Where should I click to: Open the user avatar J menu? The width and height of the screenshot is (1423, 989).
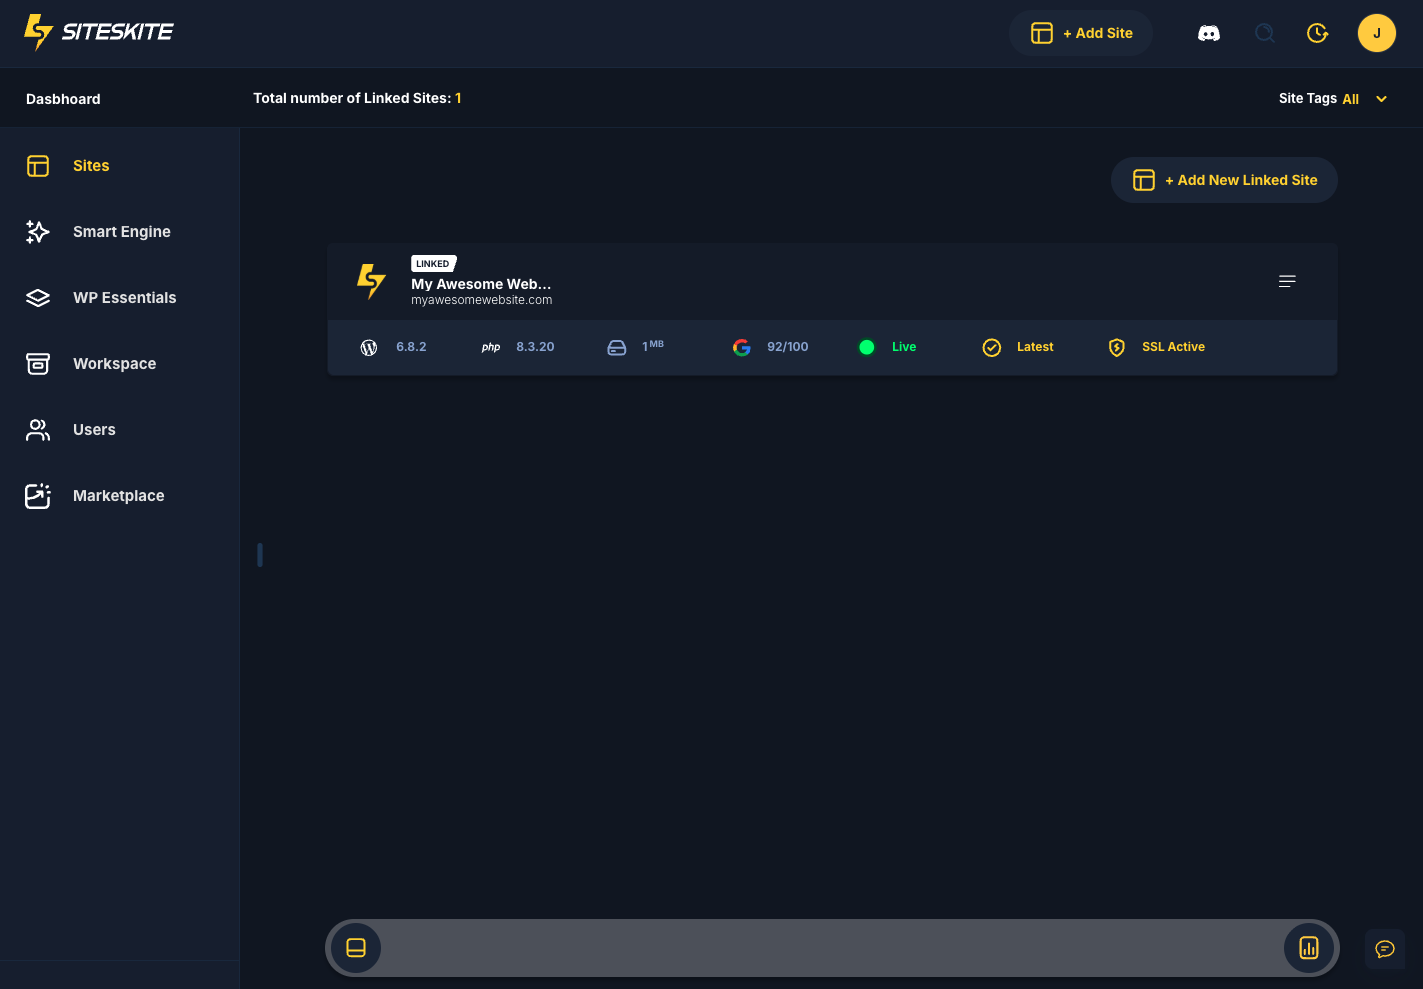pos(1376,33)
